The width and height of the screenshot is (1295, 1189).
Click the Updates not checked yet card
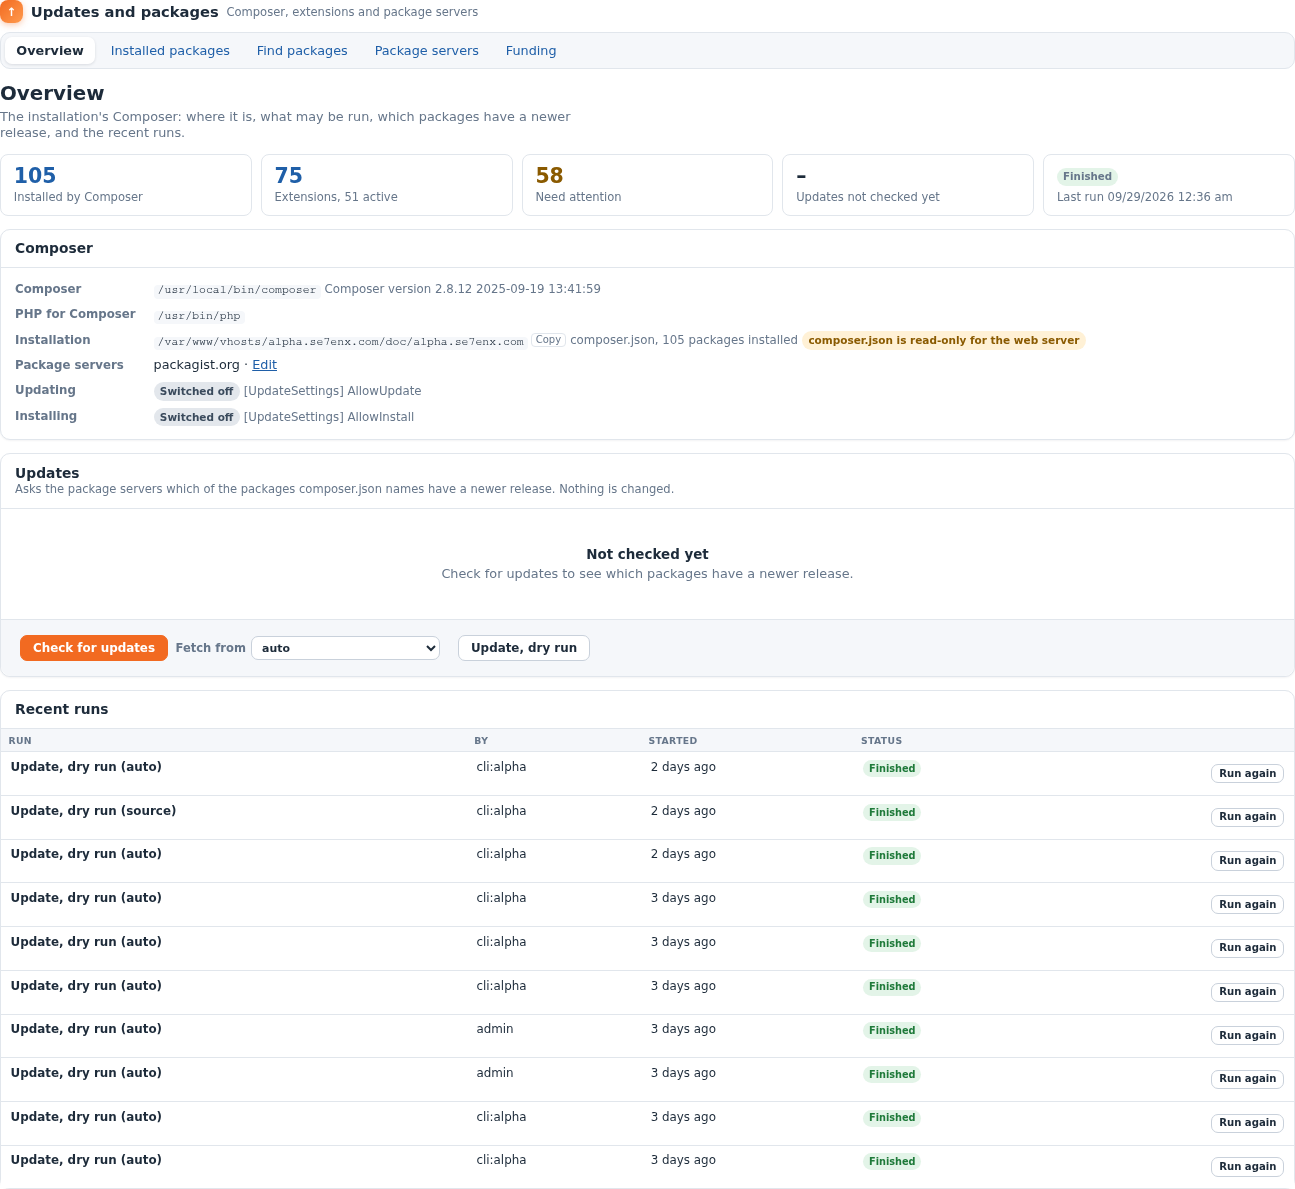[x=908, y=185]
